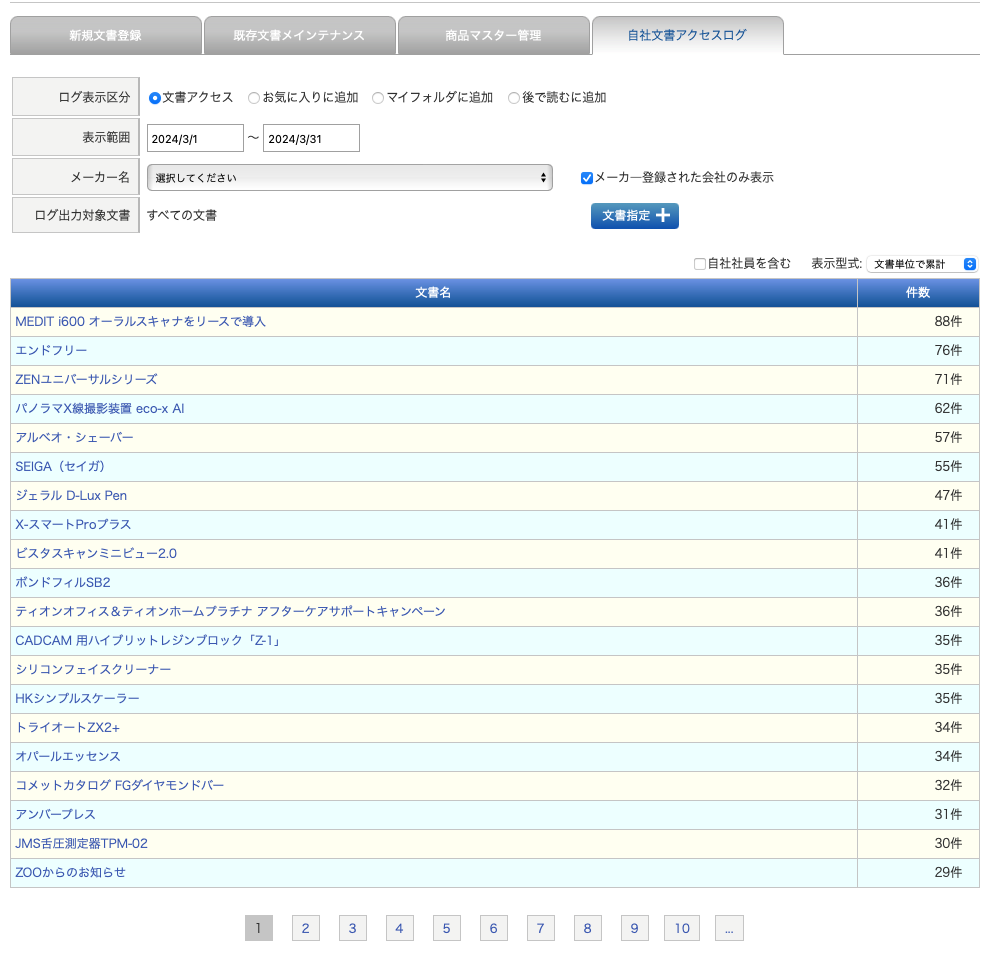The height and width of the screenshot is (953, 994).
Task: Go to page 10
Action: [x=682, y=928]
